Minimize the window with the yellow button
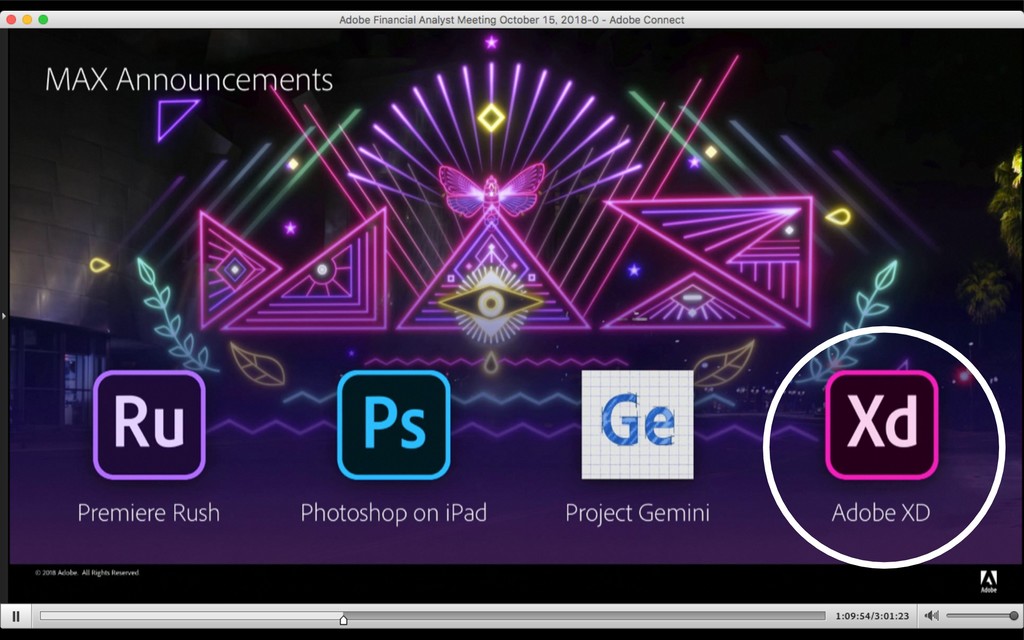 point(27,20)
